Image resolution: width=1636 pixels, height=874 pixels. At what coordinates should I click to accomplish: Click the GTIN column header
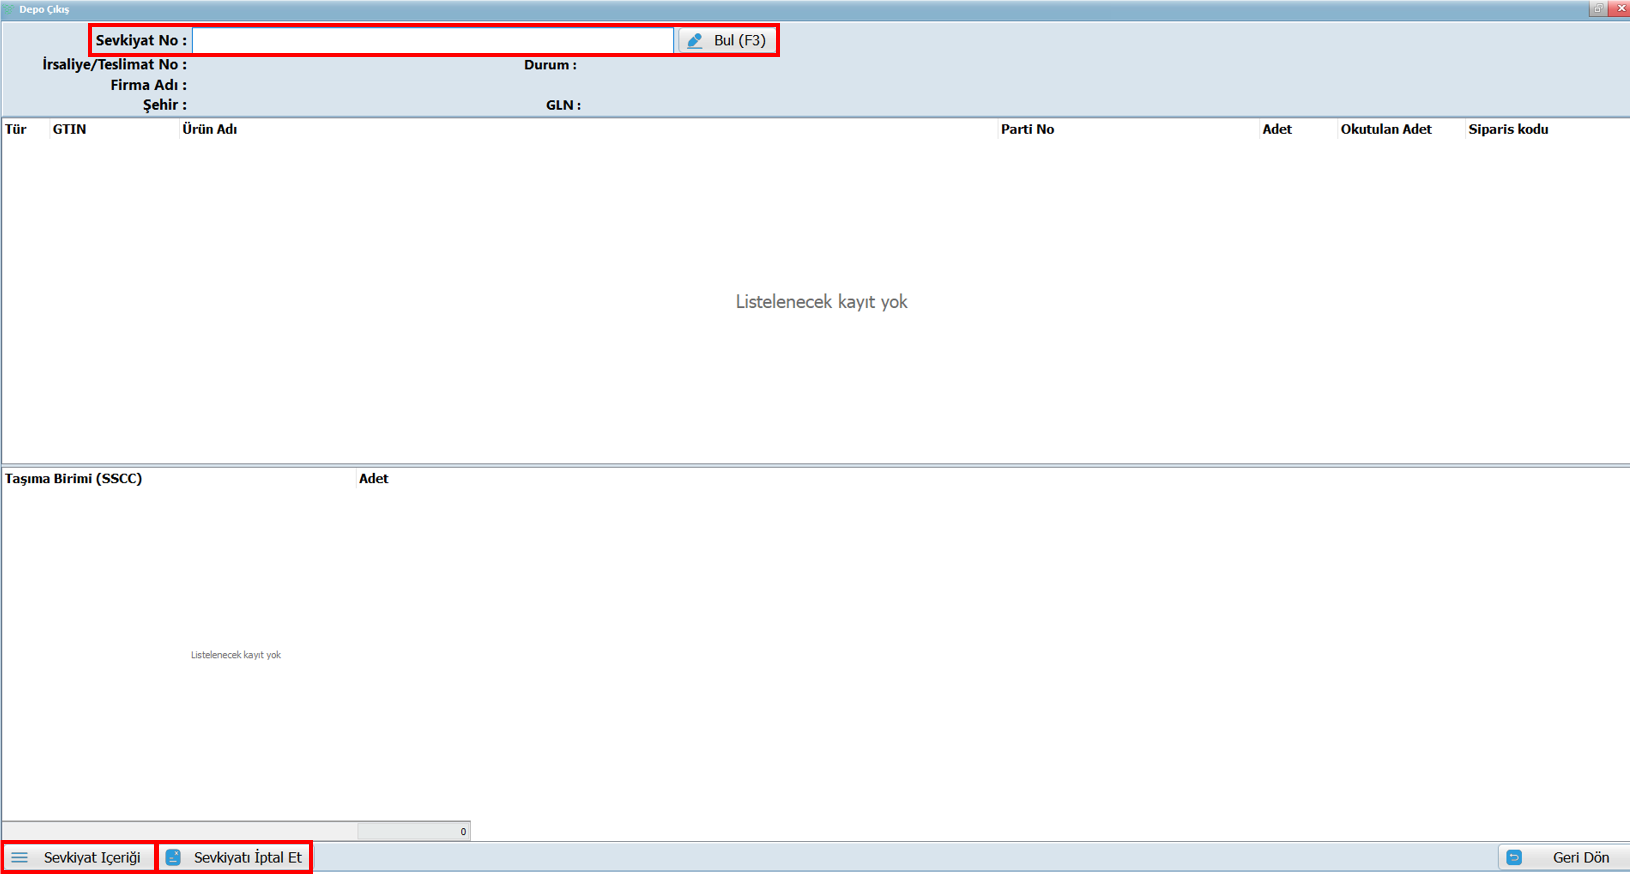point(69,129)
